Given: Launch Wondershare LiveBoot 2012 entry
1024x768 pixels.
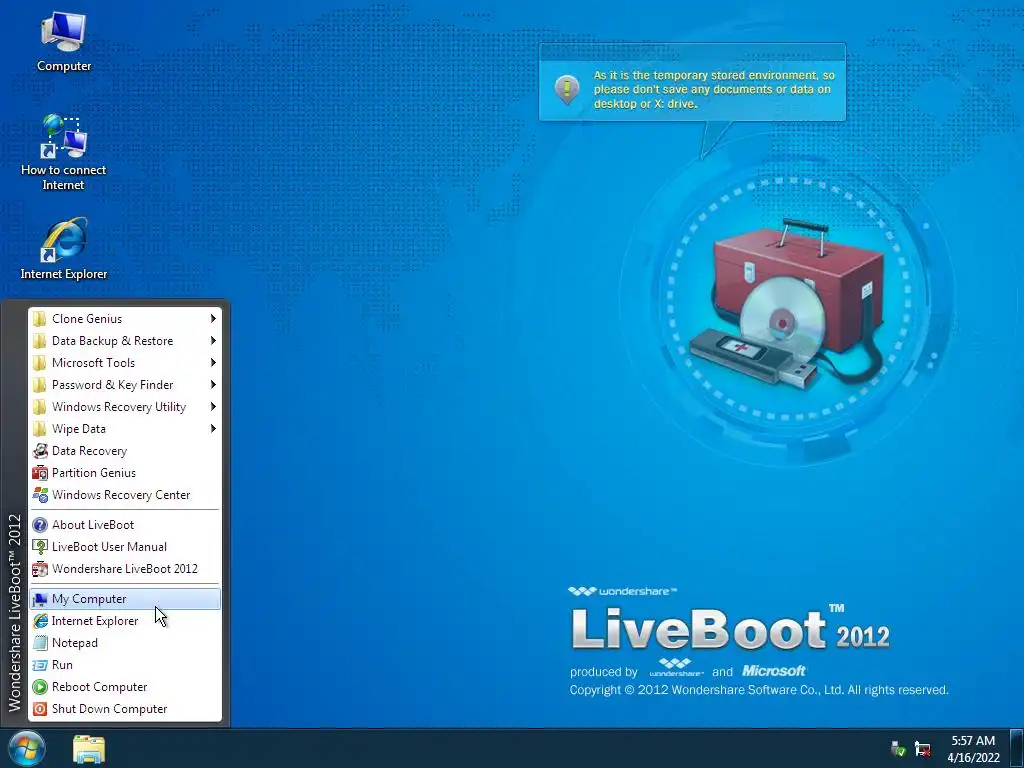Looking at the screenshot, I should pos(125,569).
